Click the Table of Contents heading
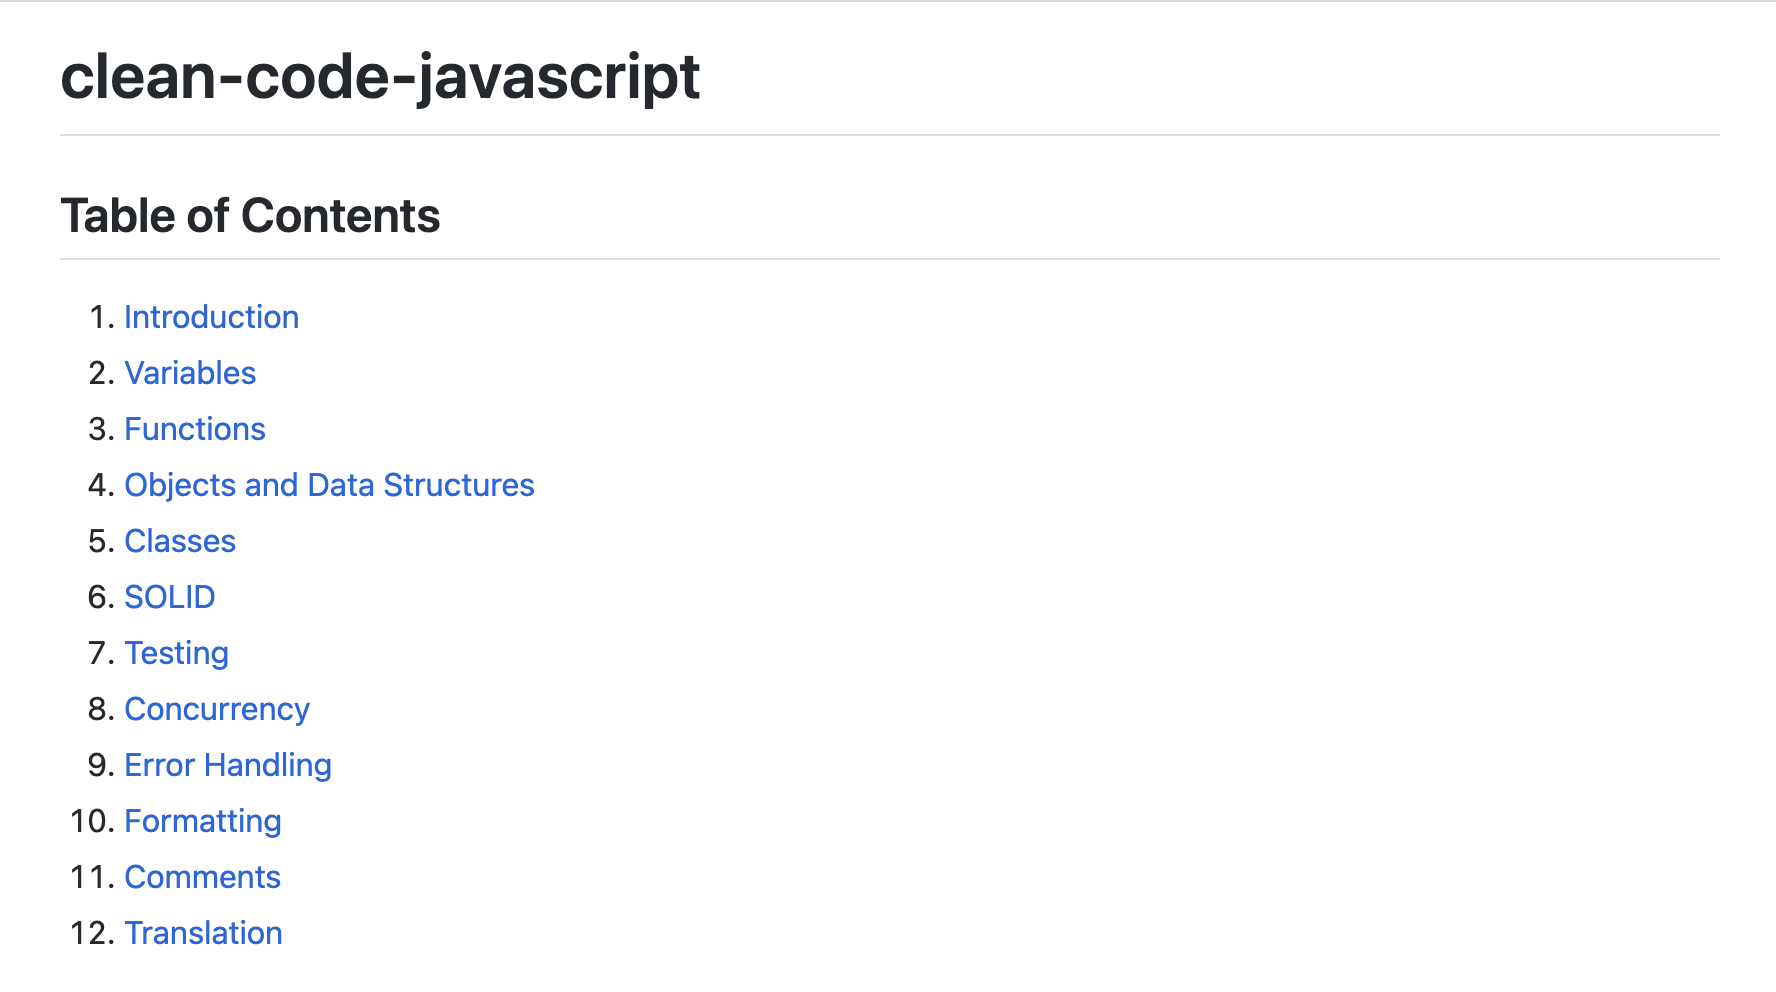Viewport: 1776px width, 992px height. [250, 216]
